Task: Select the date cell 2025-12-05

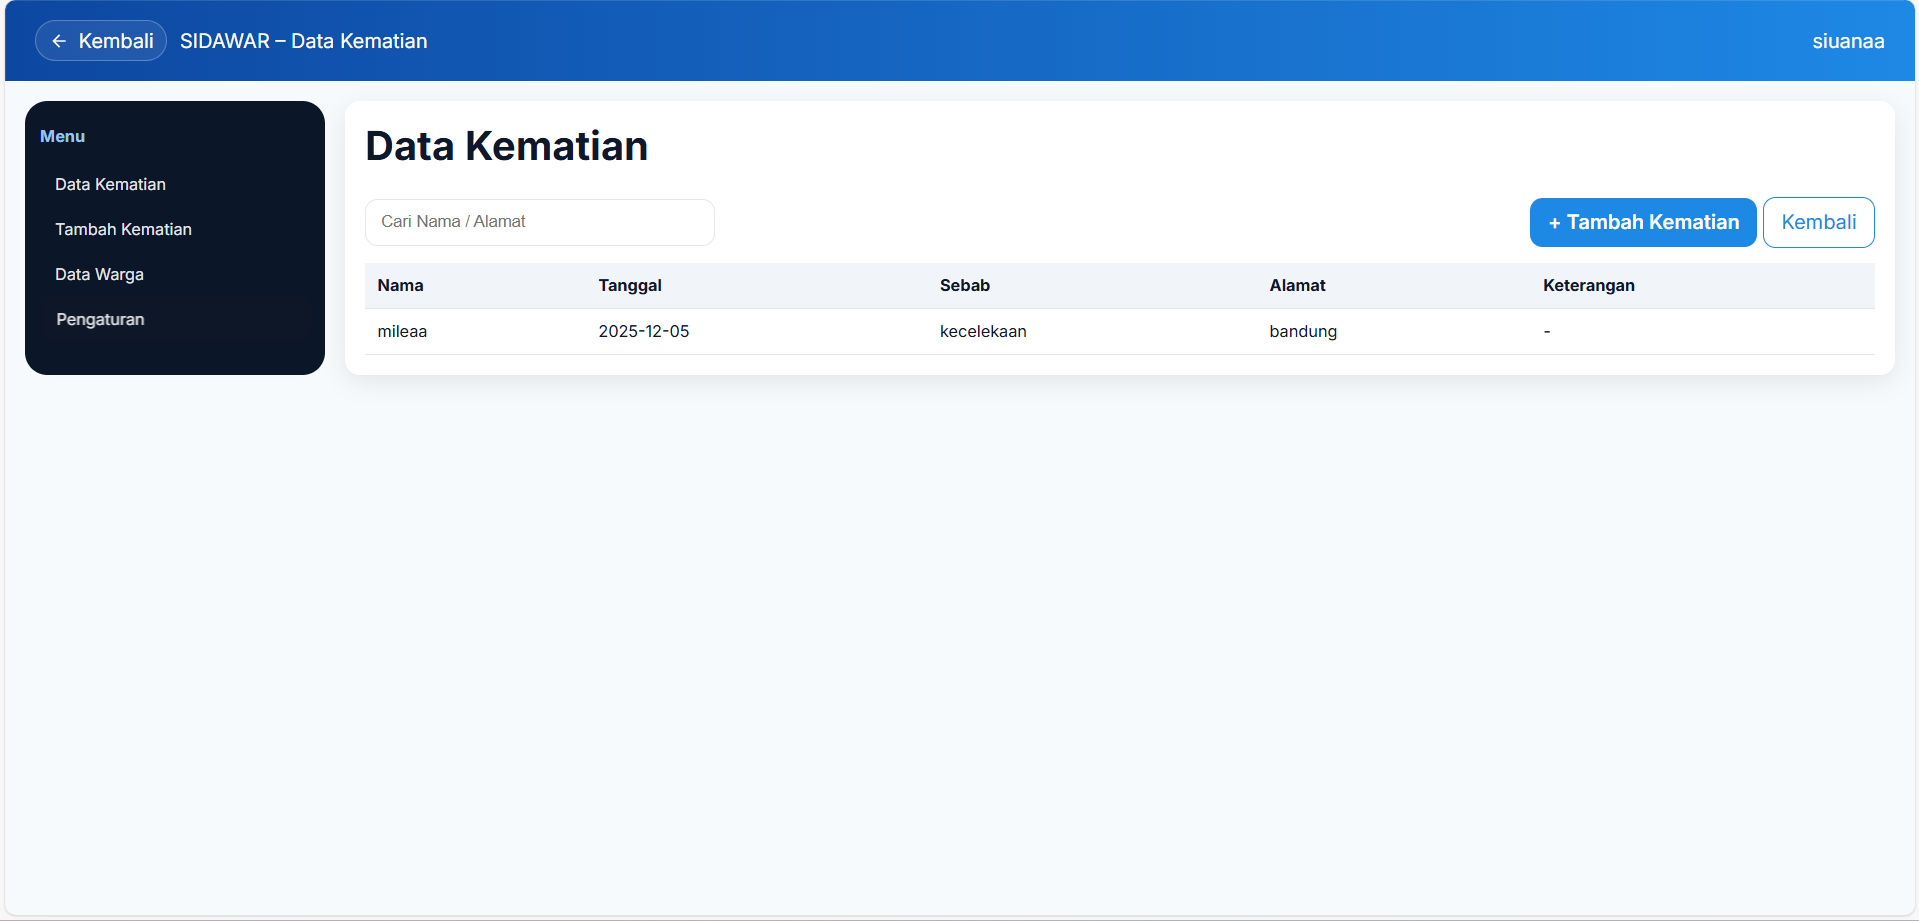Action: [x=643, y=331]
